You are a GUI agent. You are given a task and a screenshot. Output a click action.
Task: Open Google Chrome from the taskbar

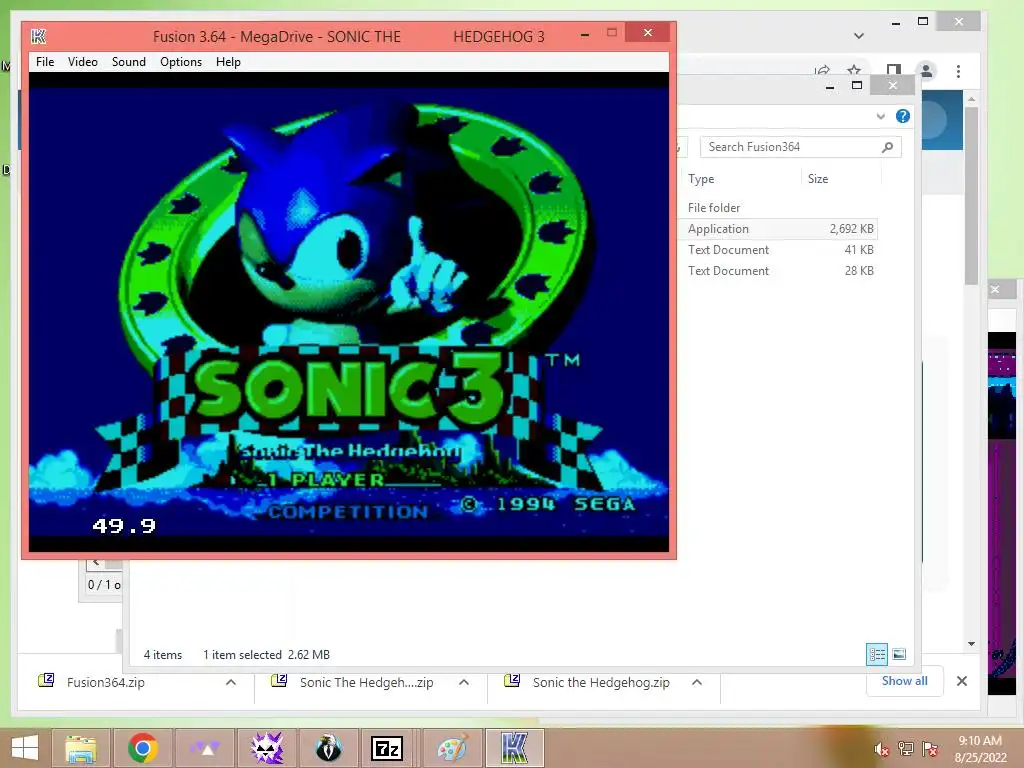click(x=143, y=748)
